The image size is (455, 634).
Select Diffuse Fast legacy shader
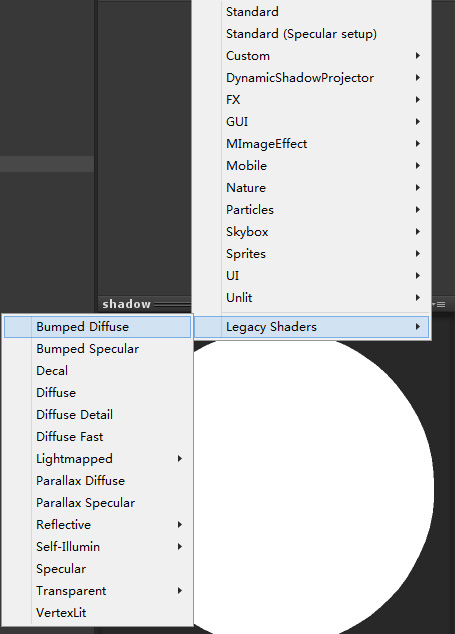(97, 437)
